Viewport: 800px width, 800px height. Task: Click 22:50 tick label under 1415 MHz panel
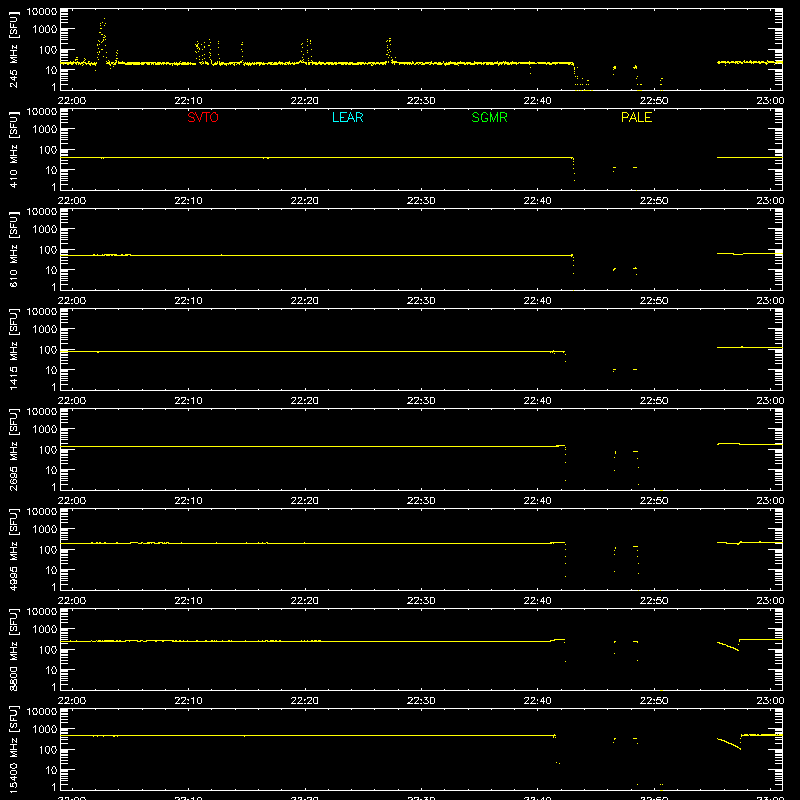coord(654,401)
